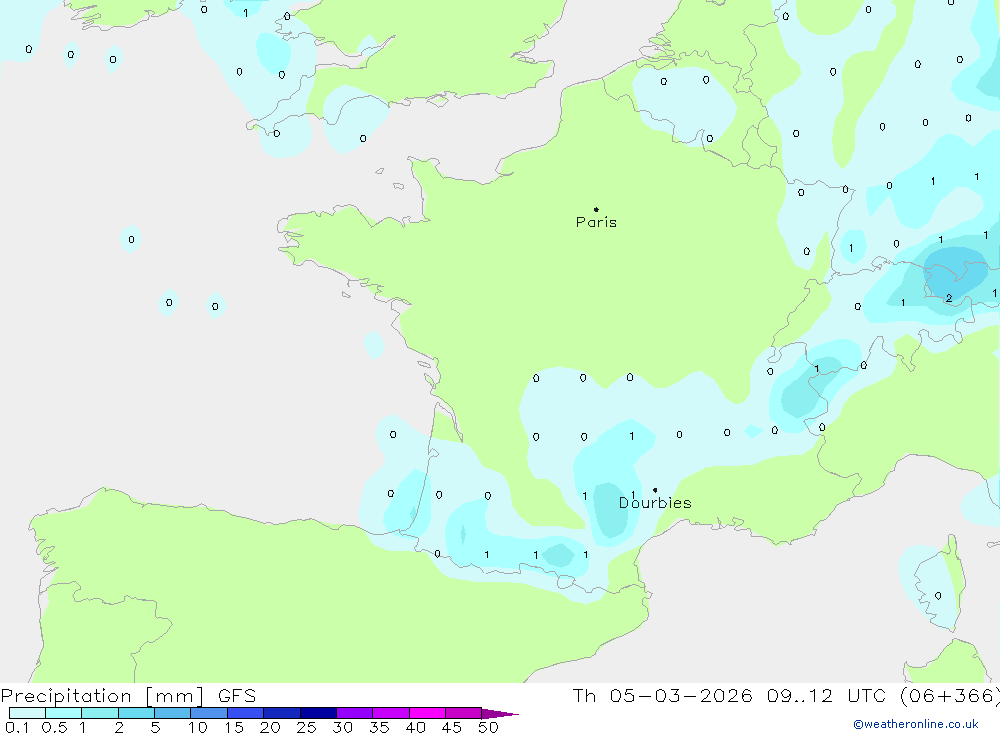Click the legend swatch between 20 and 25
This screenshot has height=733, width=1000.
282,713
